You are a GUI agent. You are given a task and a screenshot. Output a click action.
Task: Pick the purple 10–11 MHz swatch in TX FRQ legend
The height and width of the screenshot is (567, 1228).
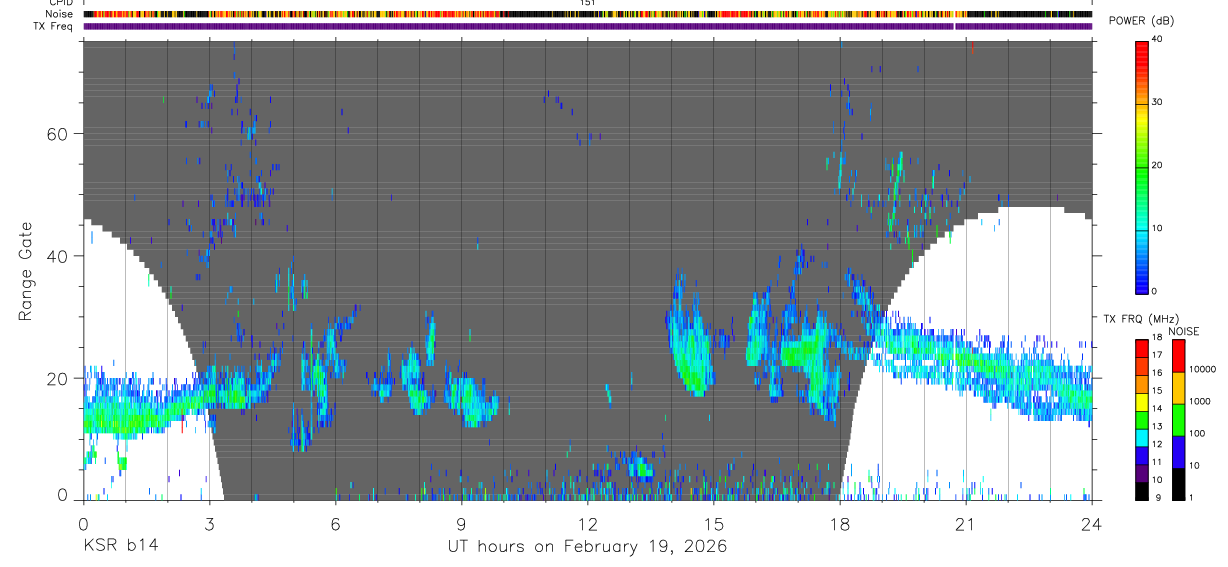pyautogui.click(x=1141, y=472)
